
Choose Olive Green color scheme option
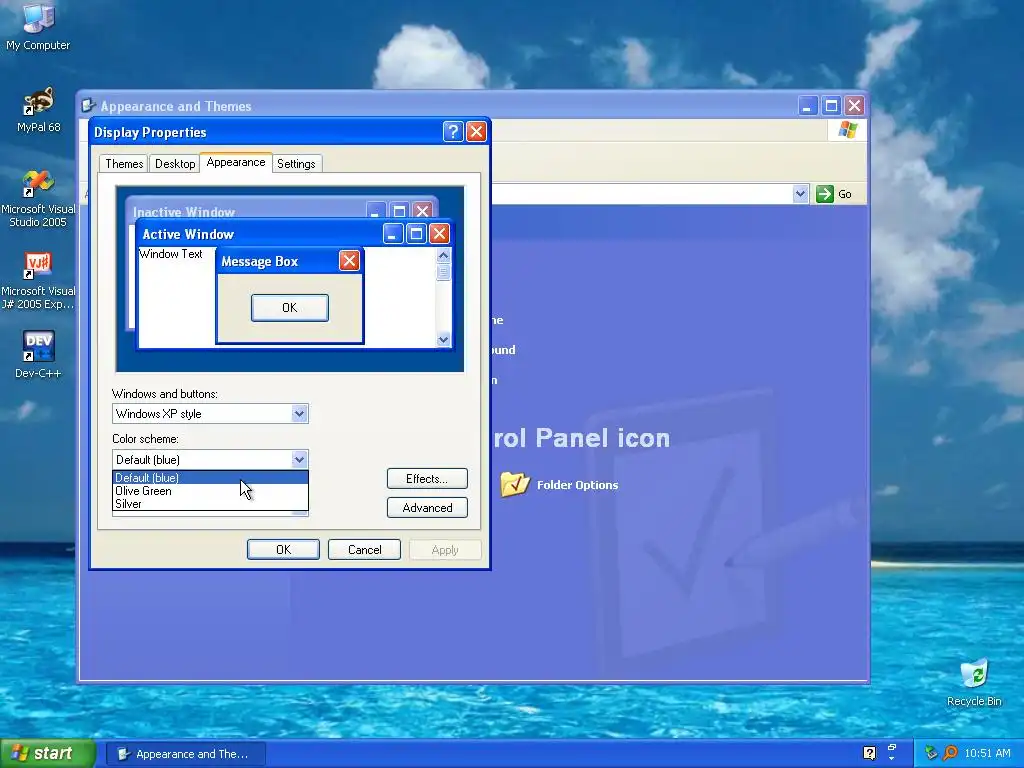tap(210, 490)
